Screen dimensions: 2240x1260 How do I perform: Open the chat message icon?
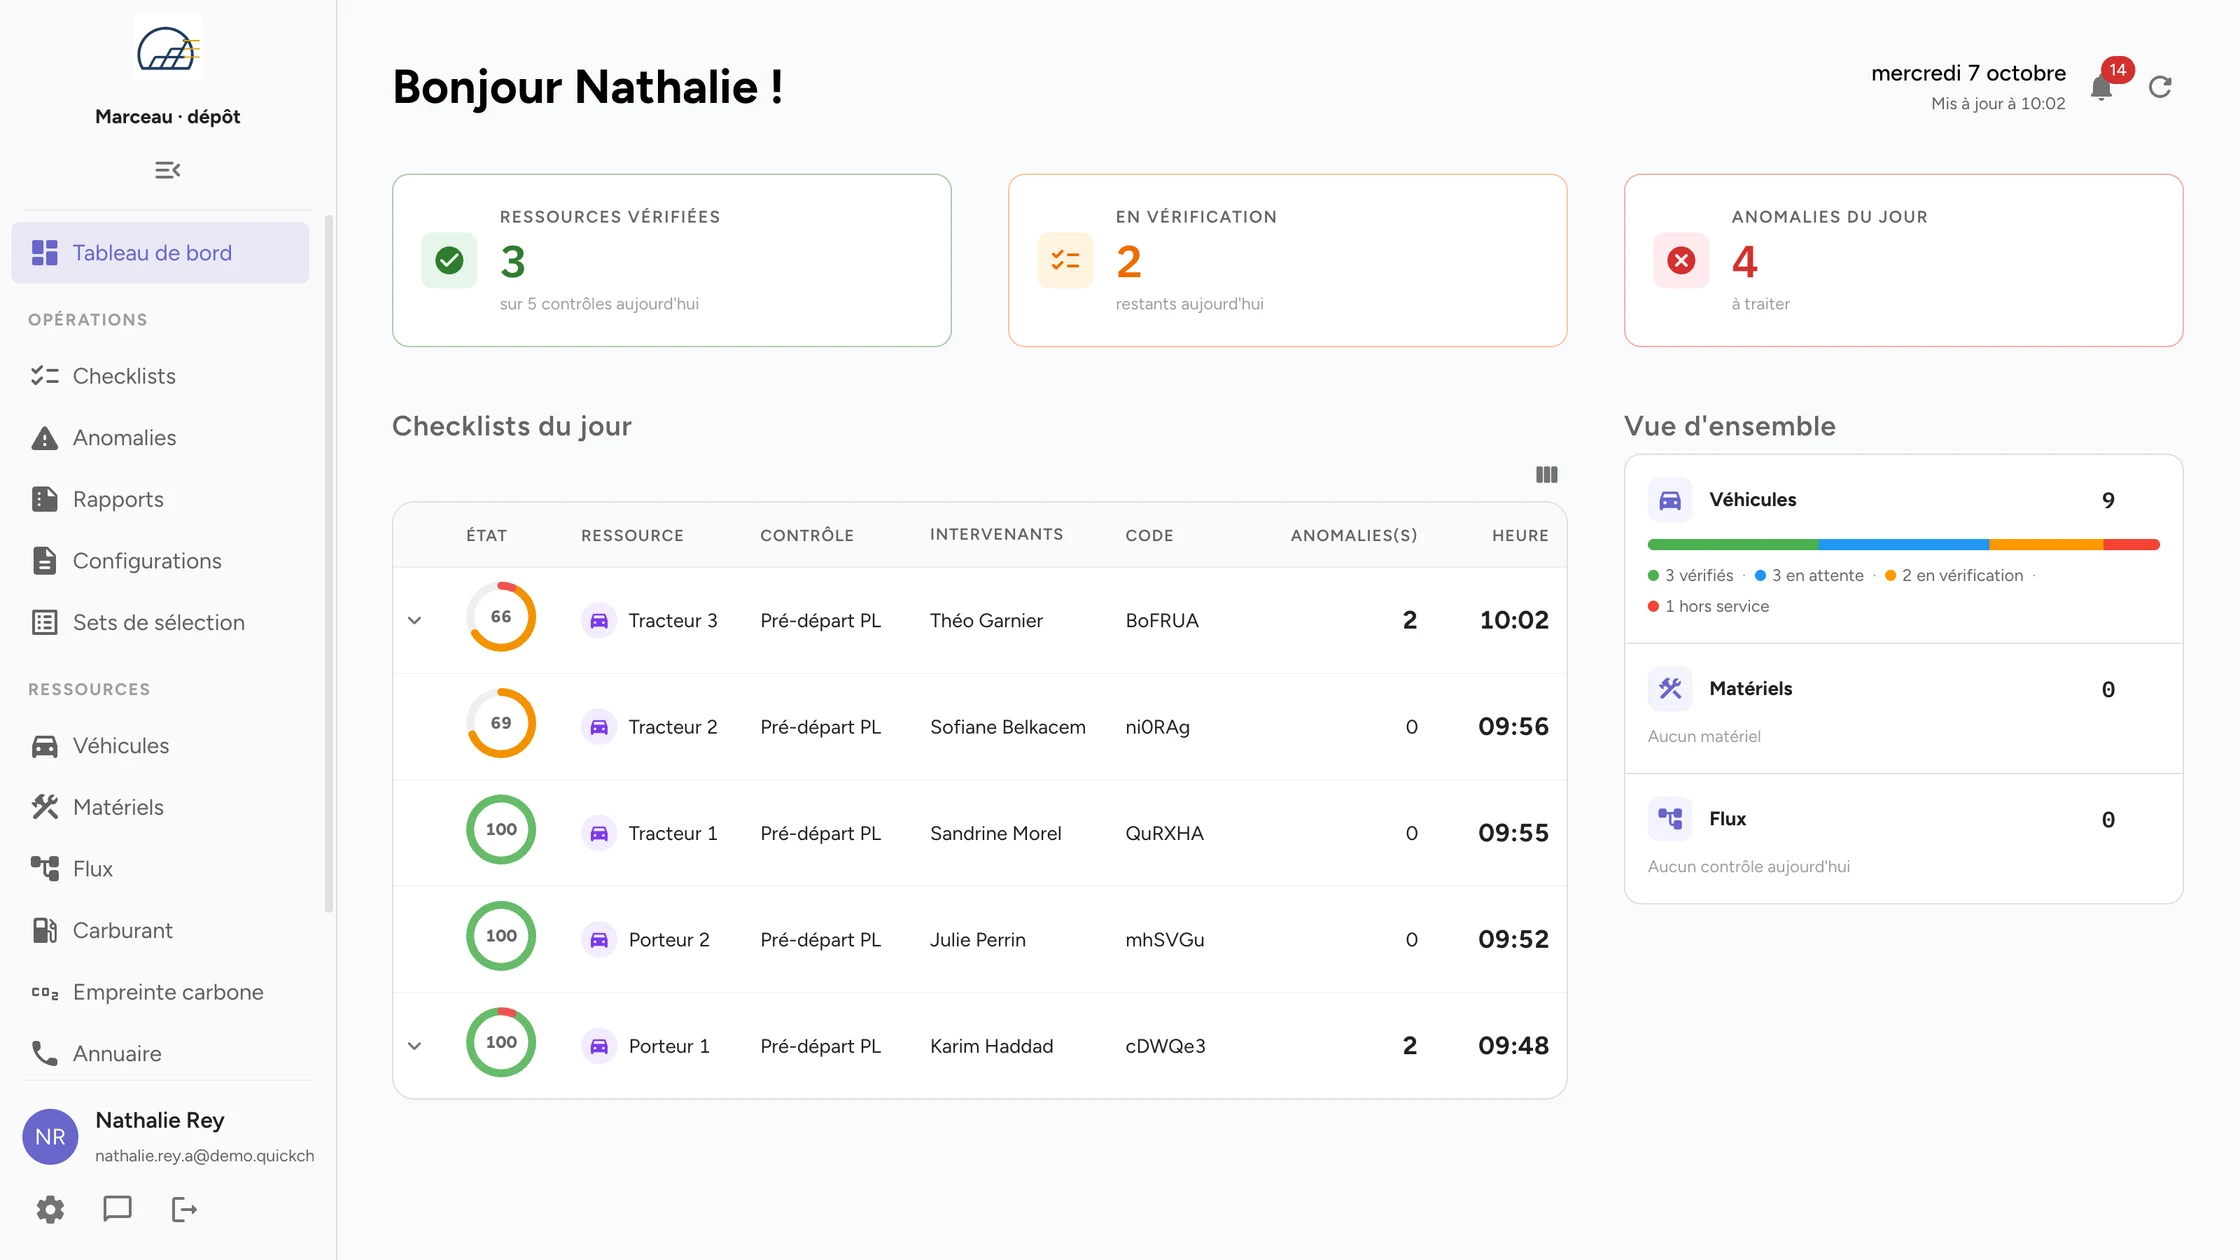coord(117,1209)
